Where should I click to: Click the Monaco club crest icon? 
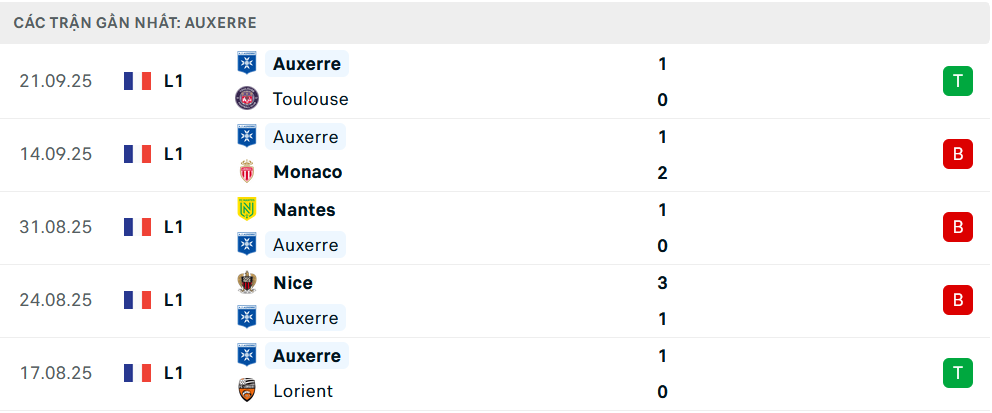[x=245, y=172]
